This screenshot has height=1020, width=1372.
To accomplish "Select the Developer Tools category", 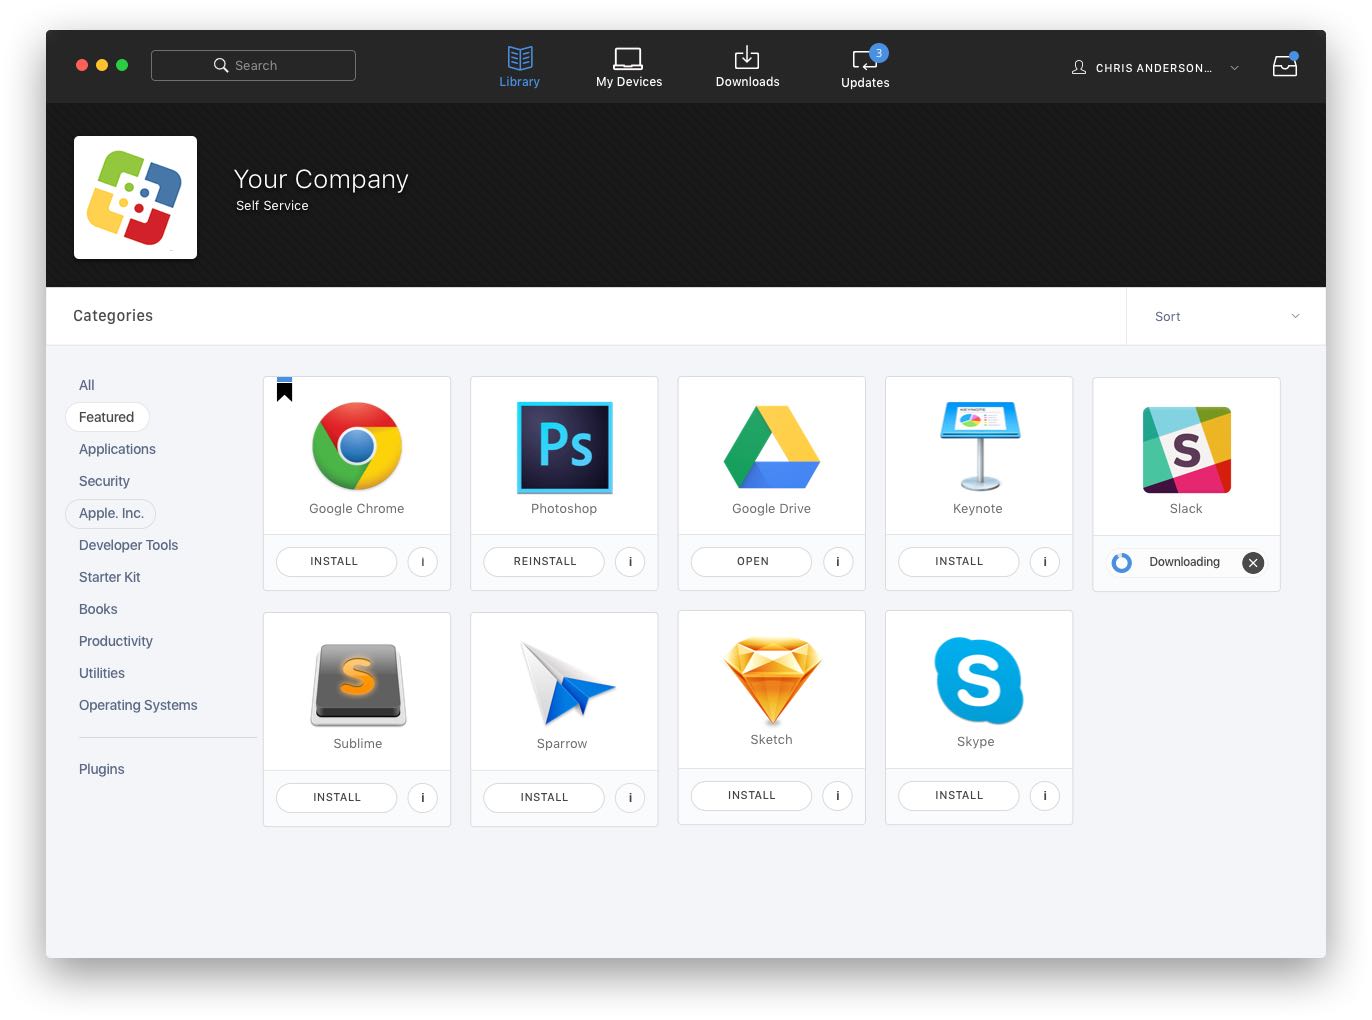I will [x=128, y=545].
